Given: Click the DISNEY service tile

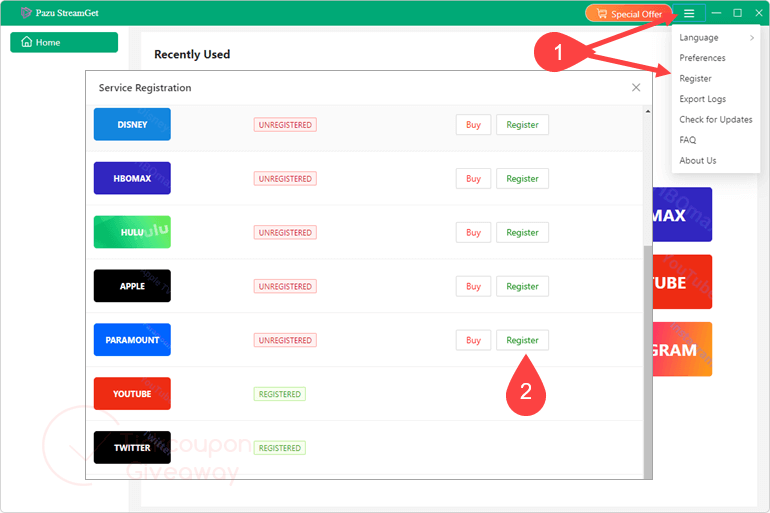Looking at the screenshot, I should click(132, 124).
